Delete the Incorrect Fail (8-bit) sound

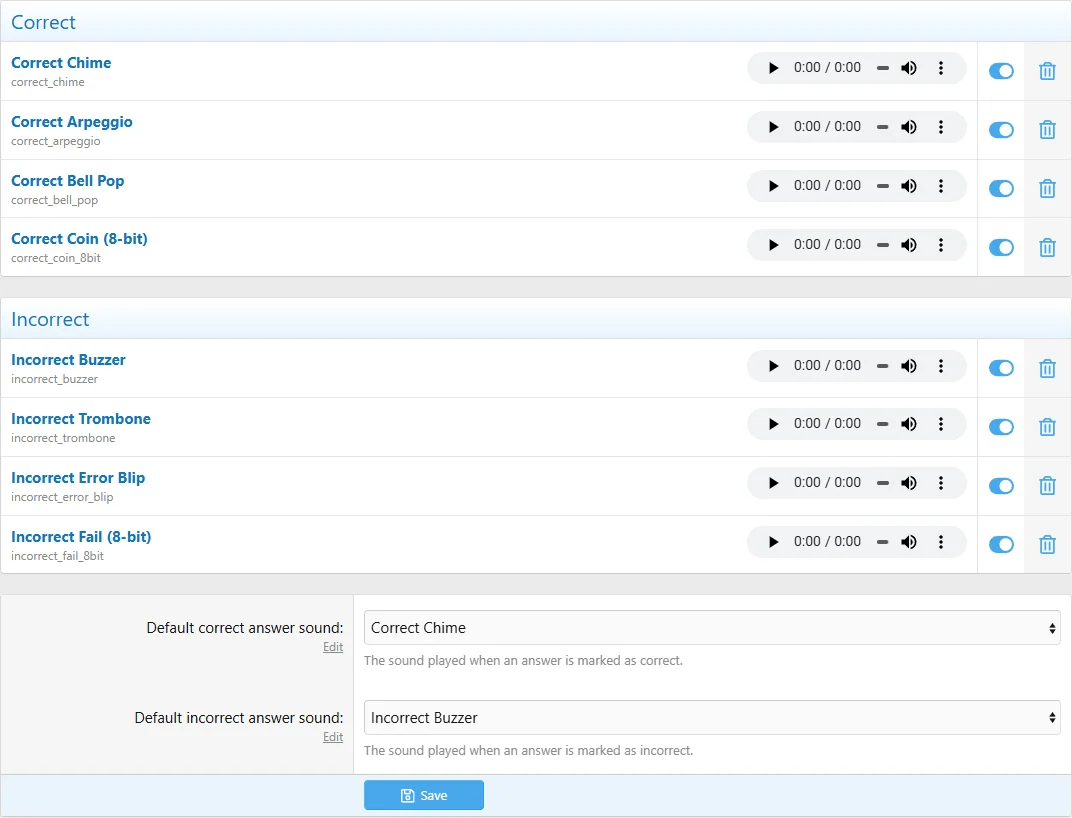[x=1047, y=545]
